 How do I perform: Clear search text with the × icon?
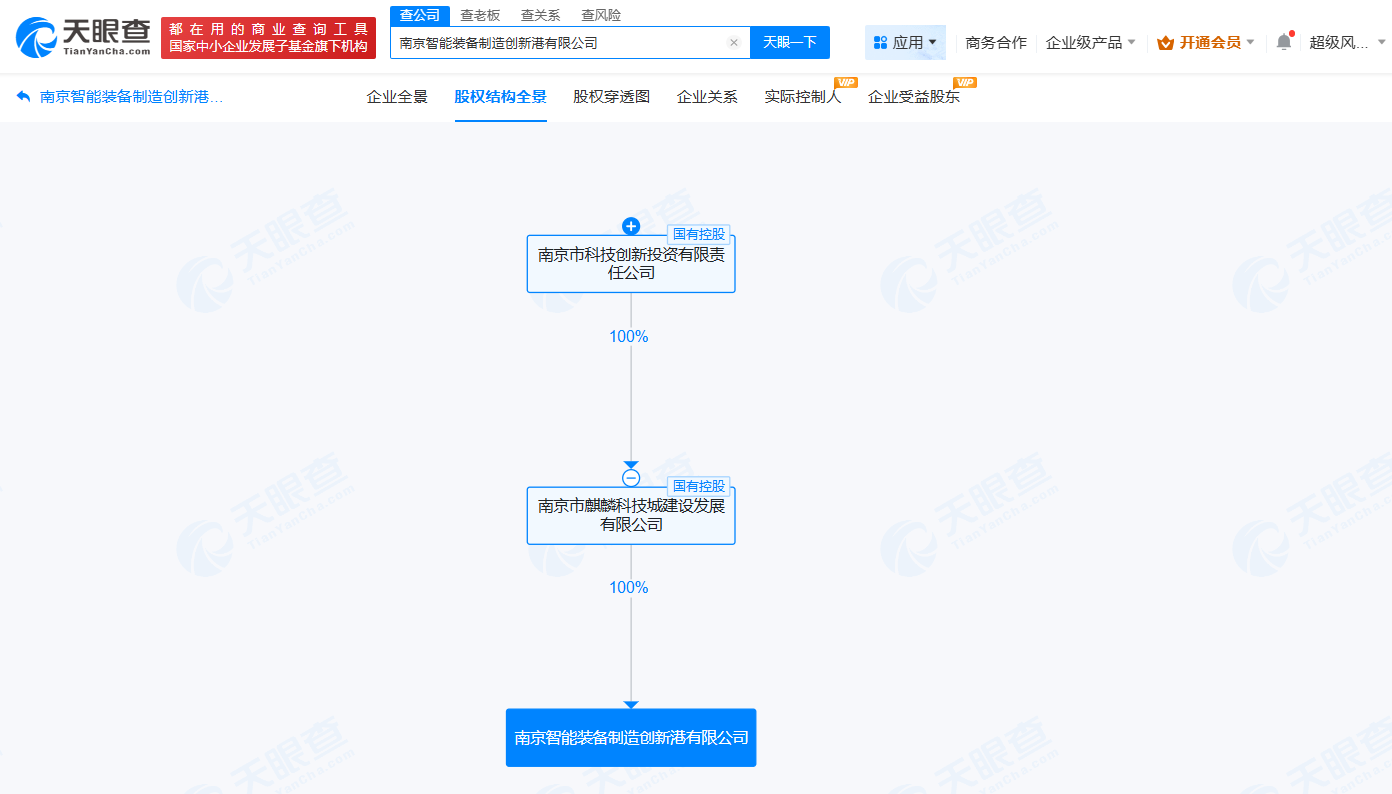pyautogui.click(x=734, y=42)
